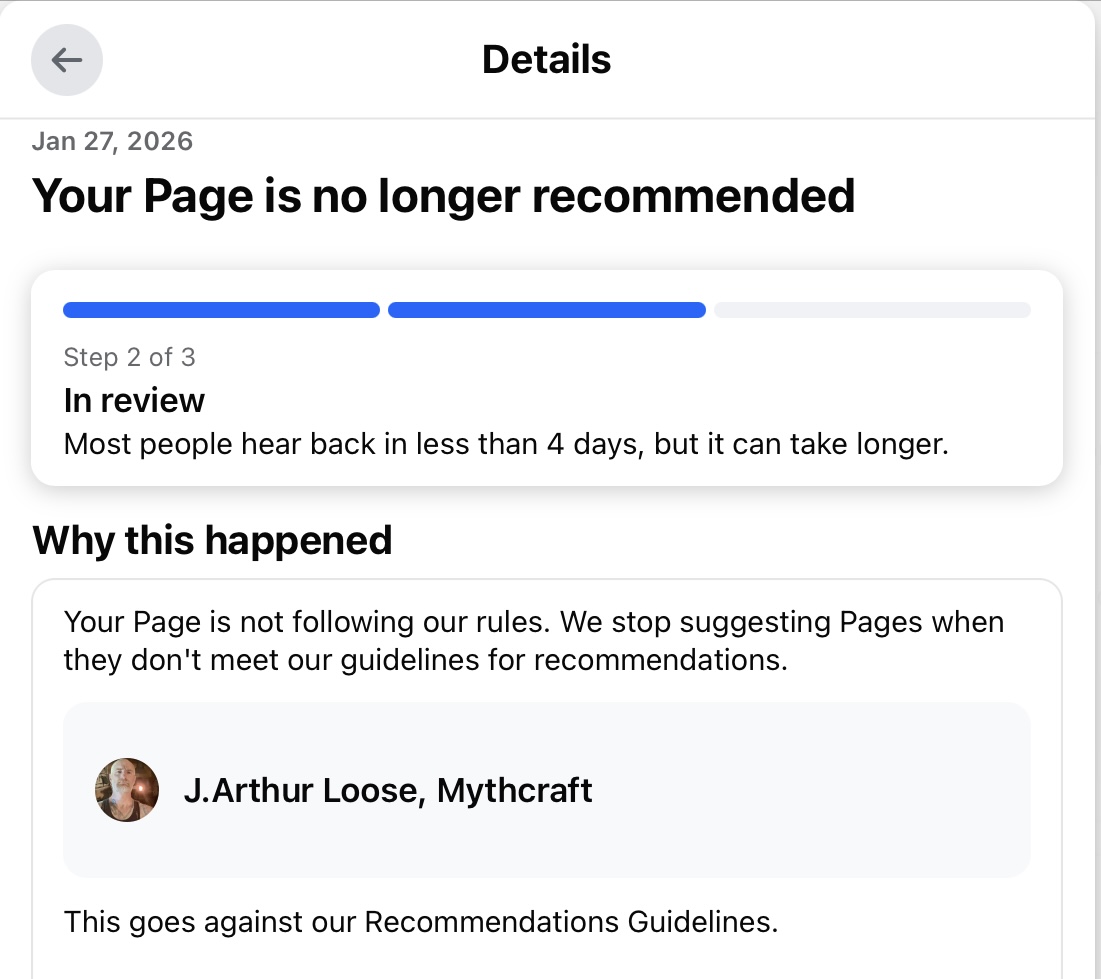Open the J.Arthur Loose, Mythcraft page name
This screenshot has height=979, width=1101.
[388, 791]
